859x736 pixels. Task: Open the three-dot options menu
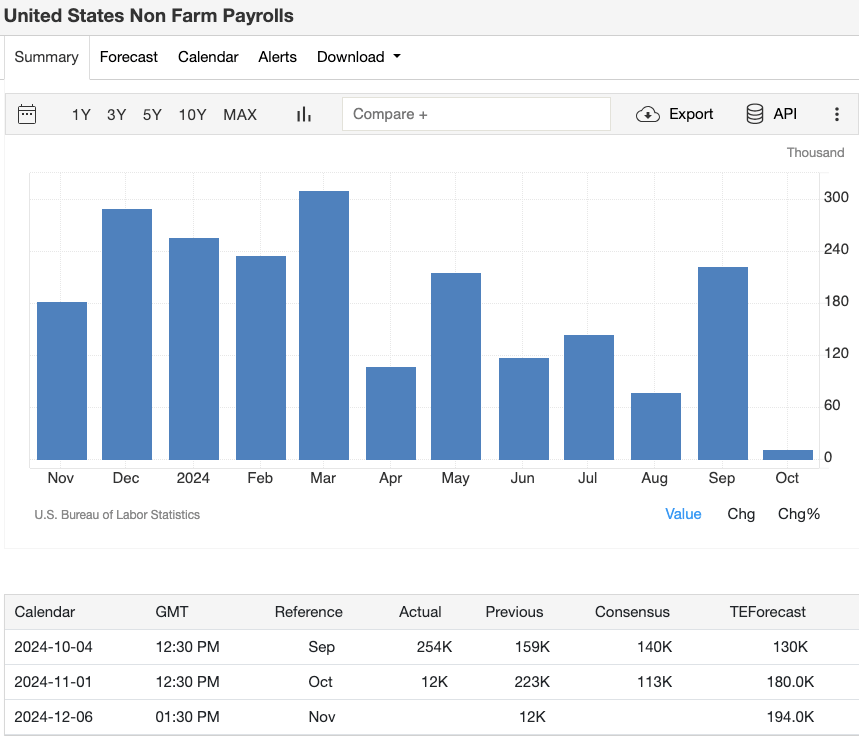click(x=837, y=114)
